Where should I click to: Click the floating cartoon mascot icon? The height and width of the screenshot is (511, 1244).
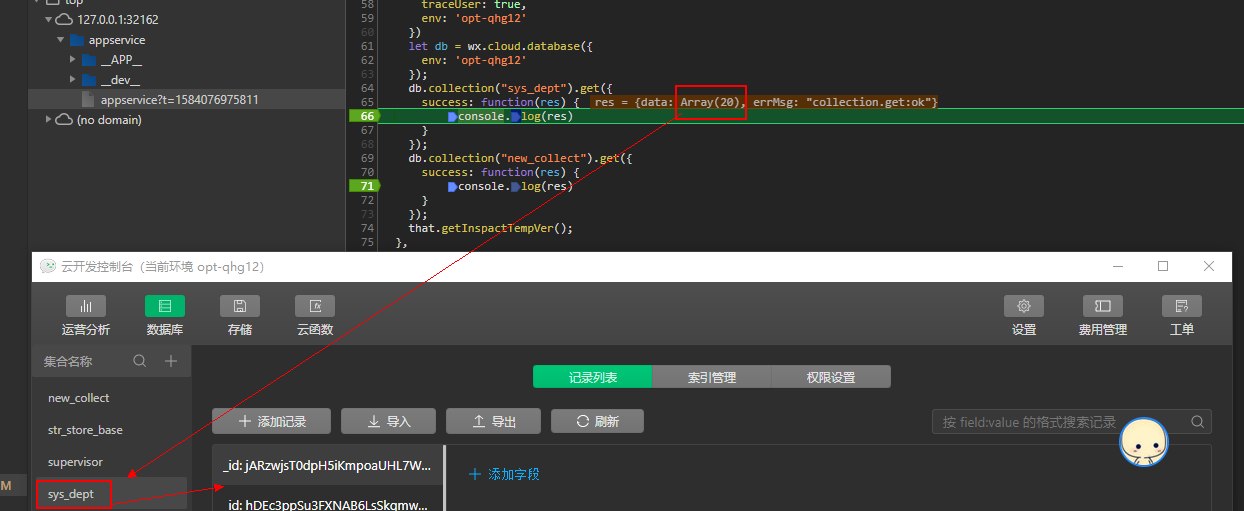click(1144, 441)
